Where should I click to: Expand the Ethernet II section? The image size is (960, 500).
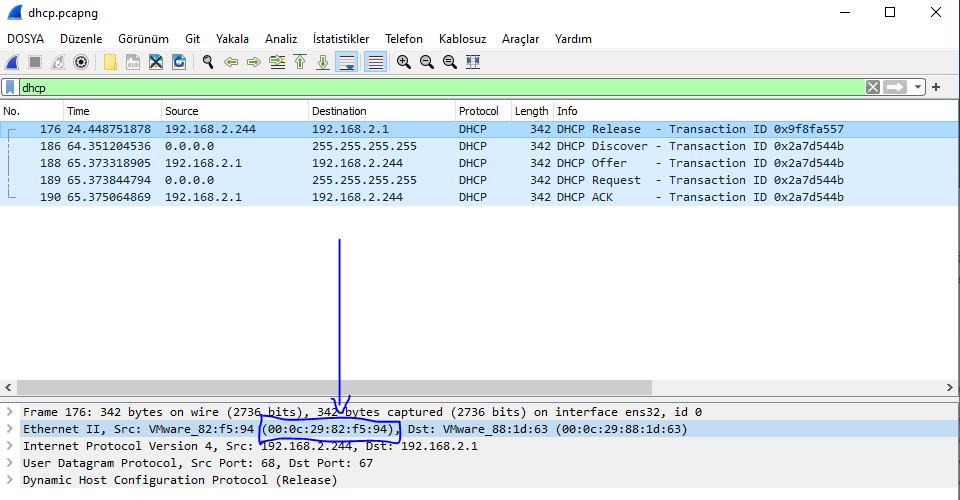9,429
